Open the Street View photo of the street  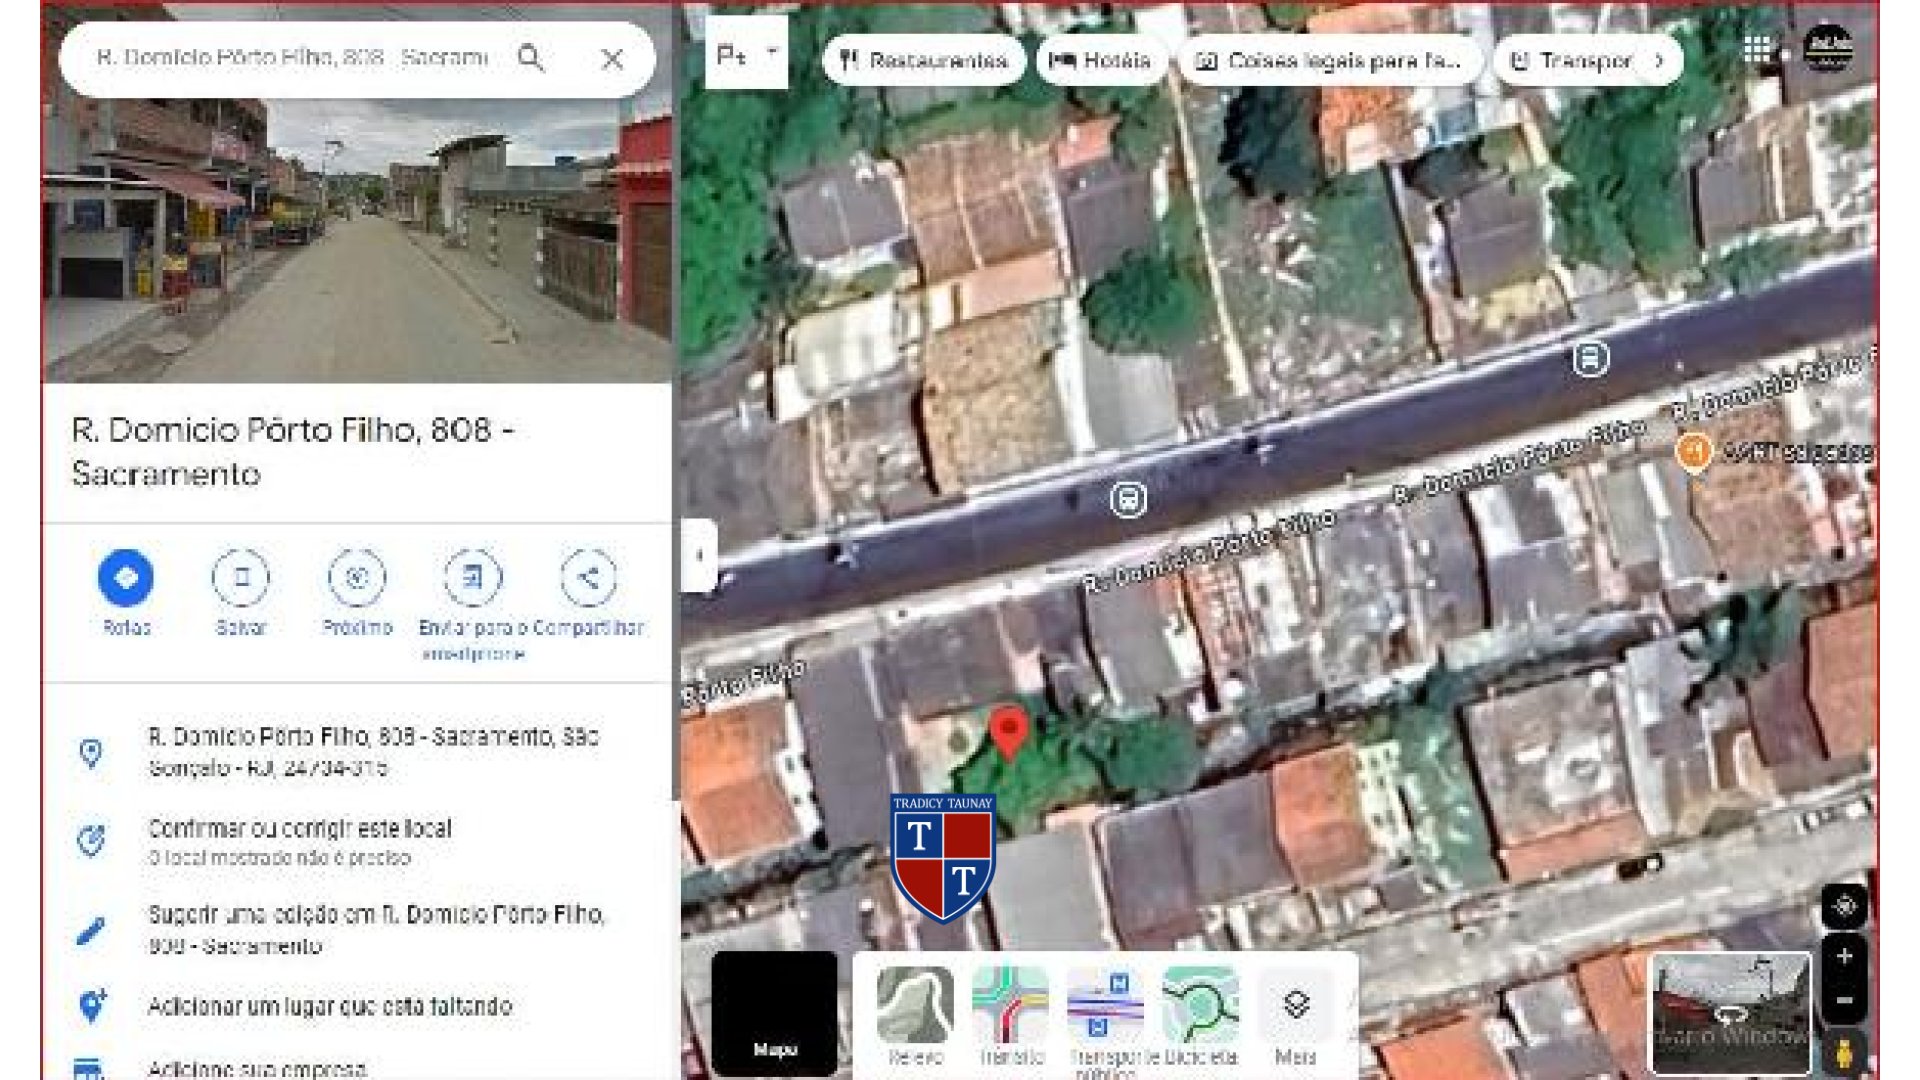coord(357,240)
